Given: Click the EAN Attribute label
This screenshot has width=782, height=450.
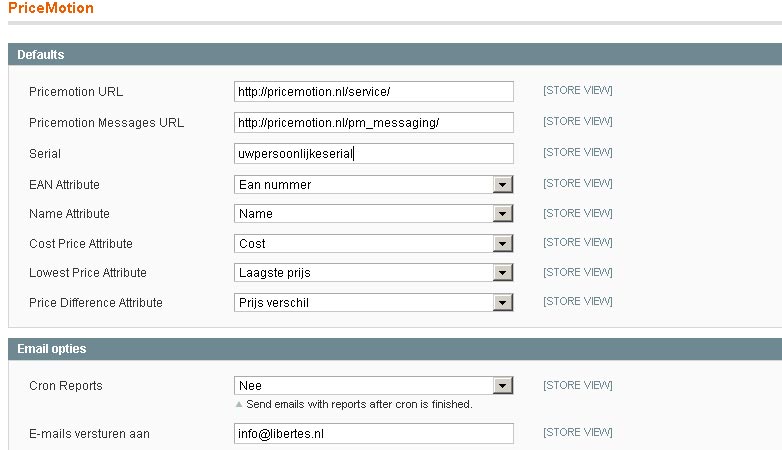Looking at the screenshot, I should (64, 185).
